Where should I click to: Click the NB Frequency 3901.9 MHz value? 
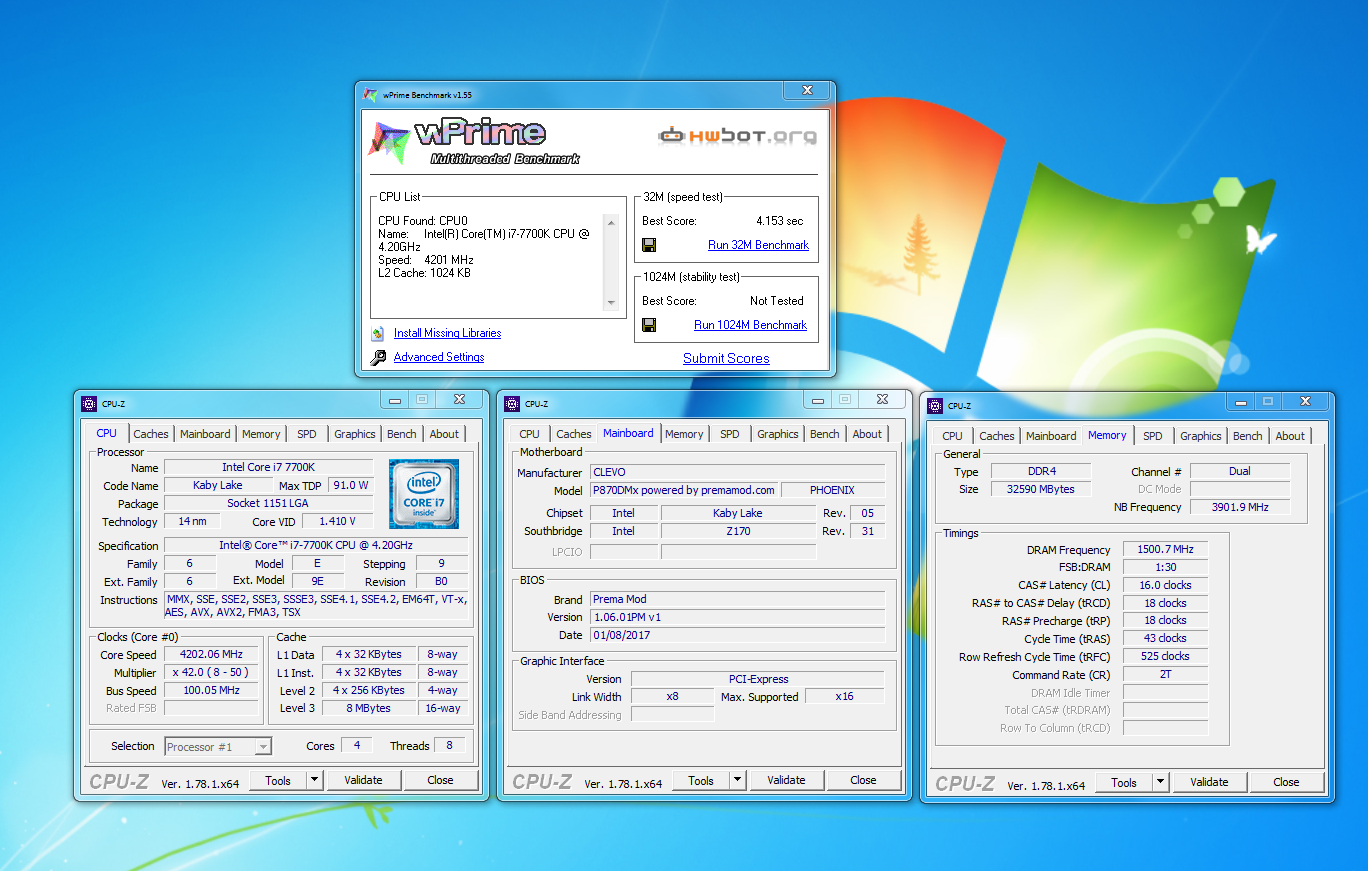pyautogui.click(x=1240, y=507)
